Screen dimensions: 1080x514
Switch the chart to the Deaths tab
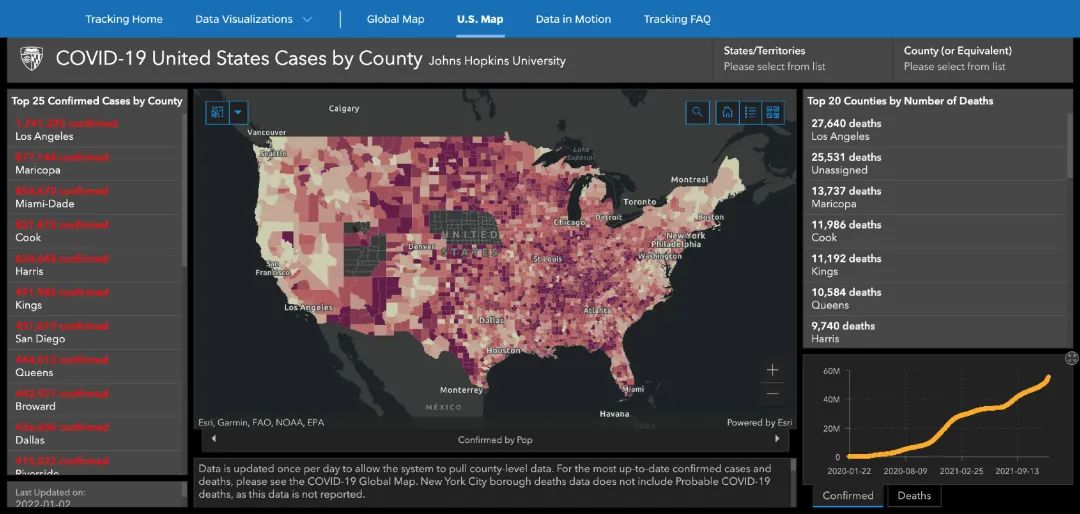tap(914, 495)
